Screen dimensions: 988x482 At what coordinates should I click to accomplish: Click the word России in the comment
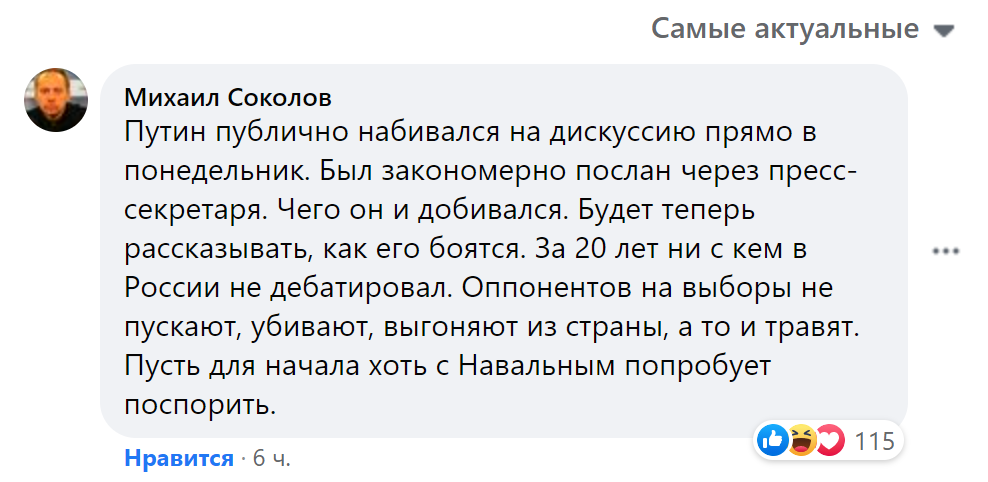pyautogui.click(x=165, y=288)
